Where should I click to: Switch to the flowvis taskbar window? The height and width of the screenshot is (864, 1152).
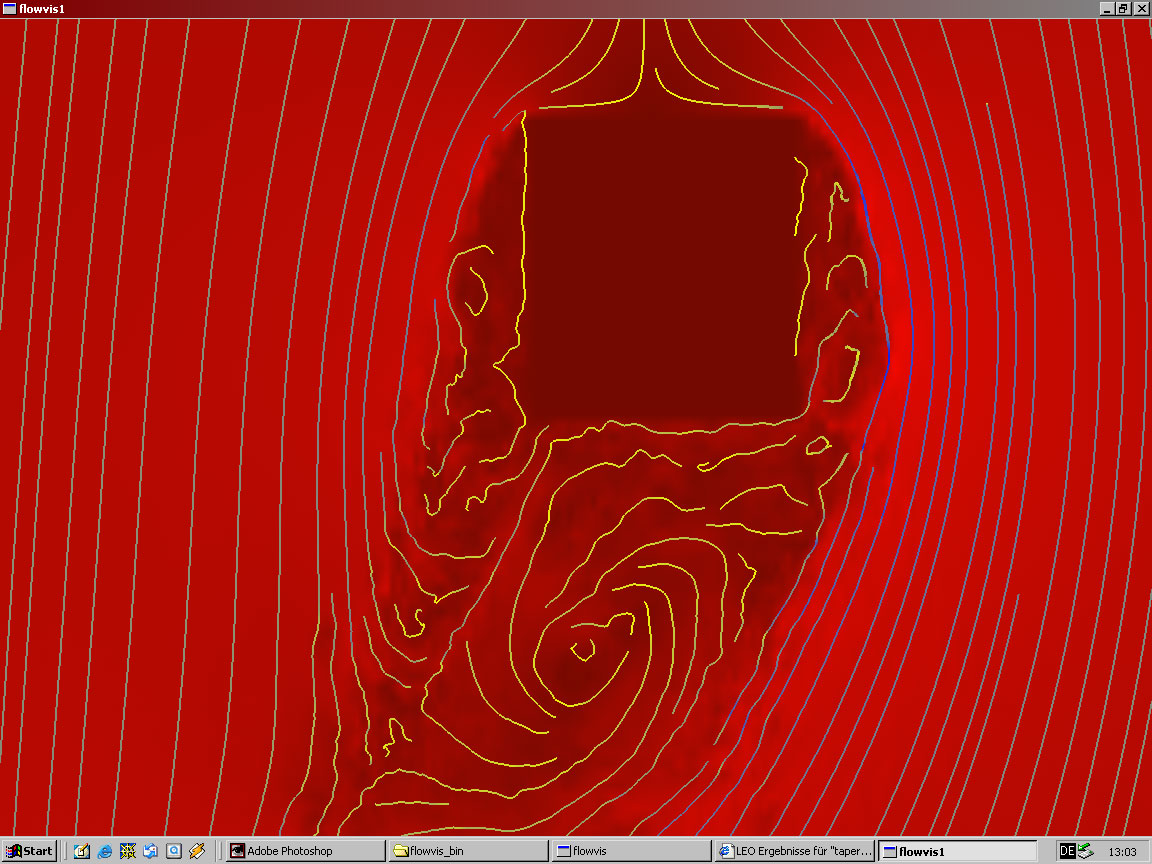[x=632, y=851]
